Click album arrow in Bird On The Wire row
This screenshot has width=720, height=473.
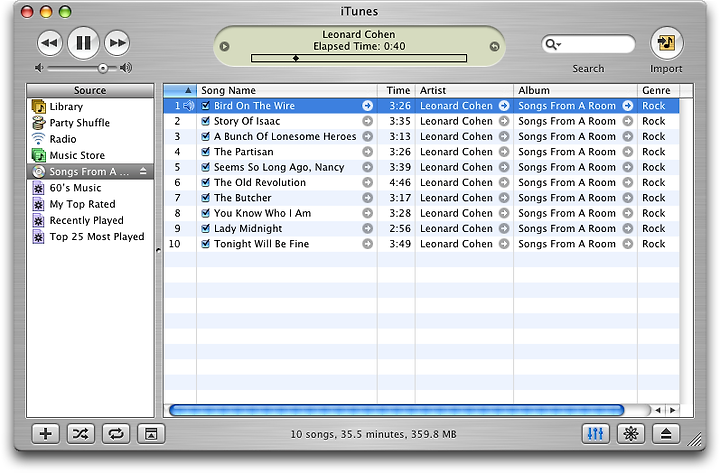point(628,106)
